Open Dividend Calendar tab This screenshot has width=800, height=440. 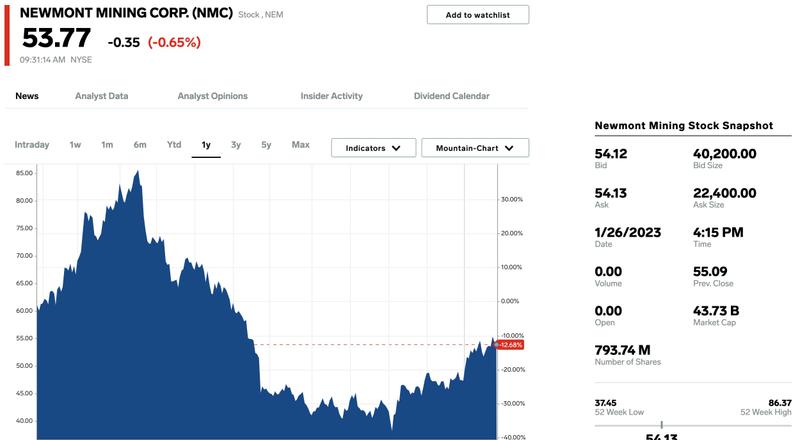(x=452, y=96)
